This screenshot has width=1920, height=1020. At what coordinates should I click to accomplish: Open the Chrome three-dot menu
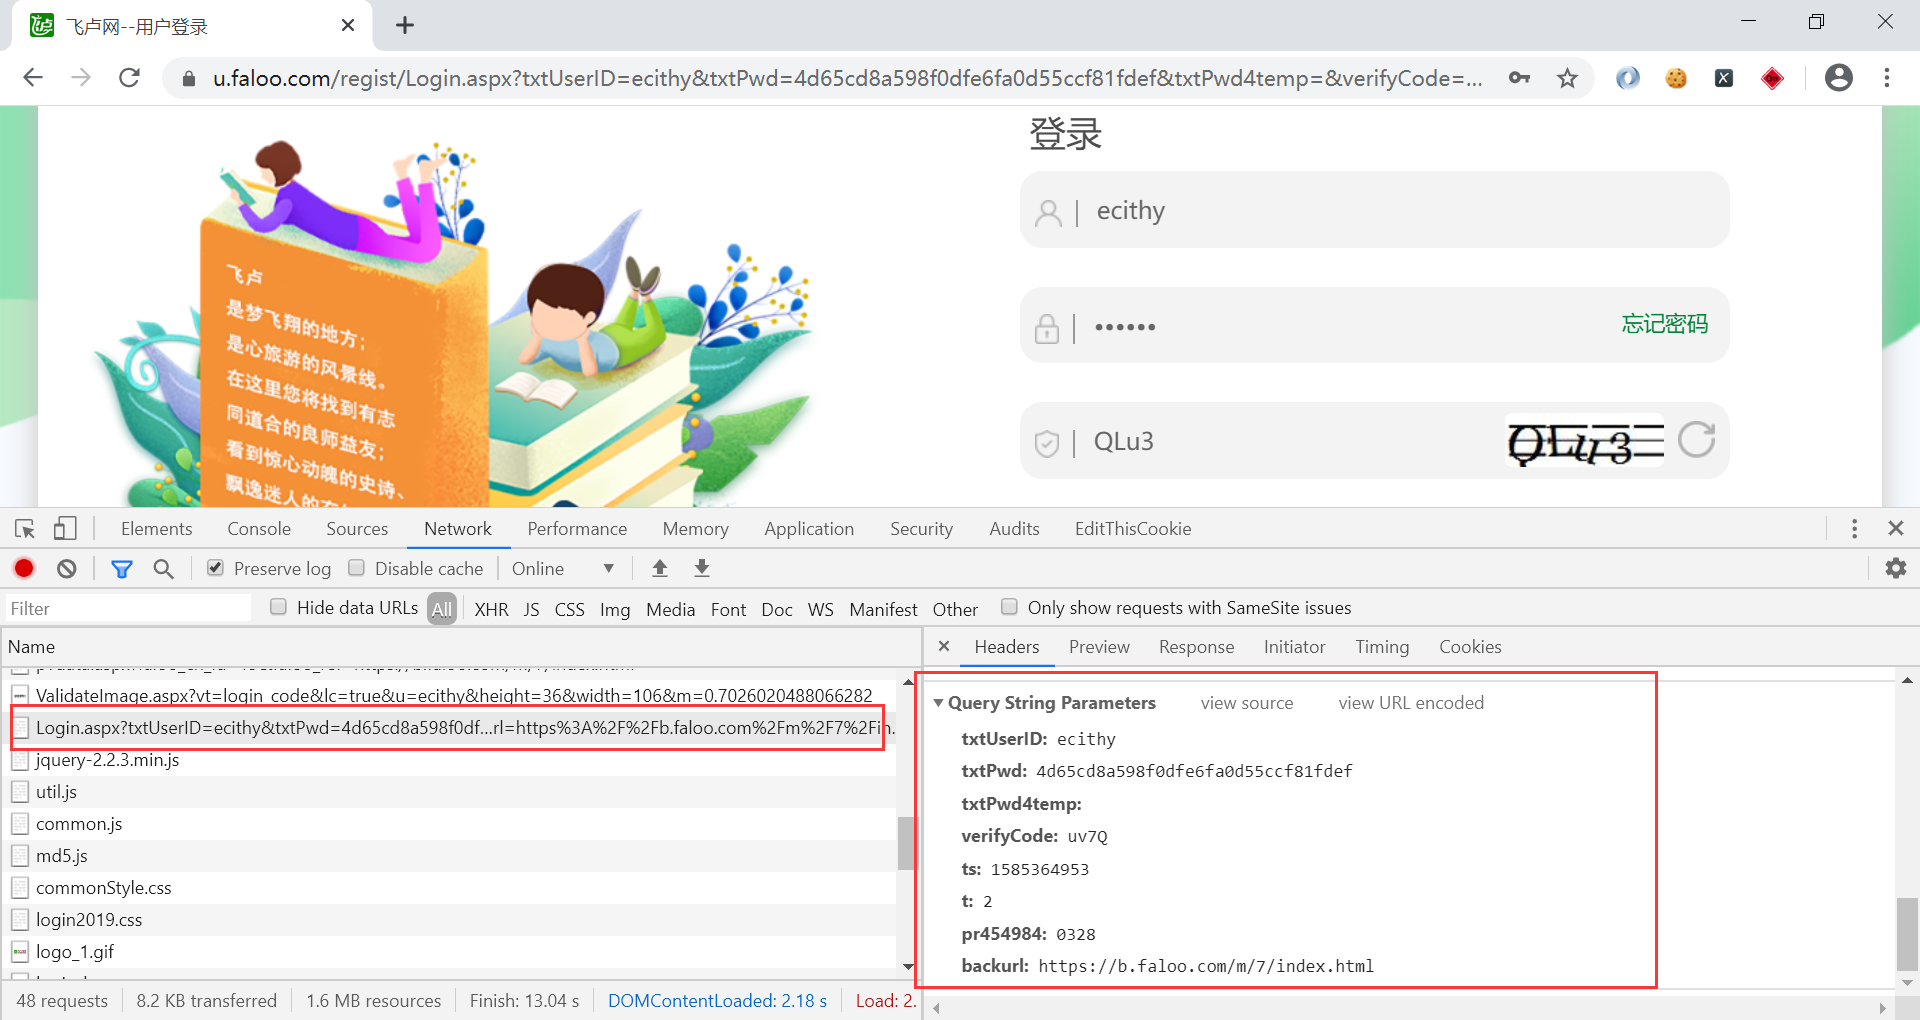[x=1887, y=78]
